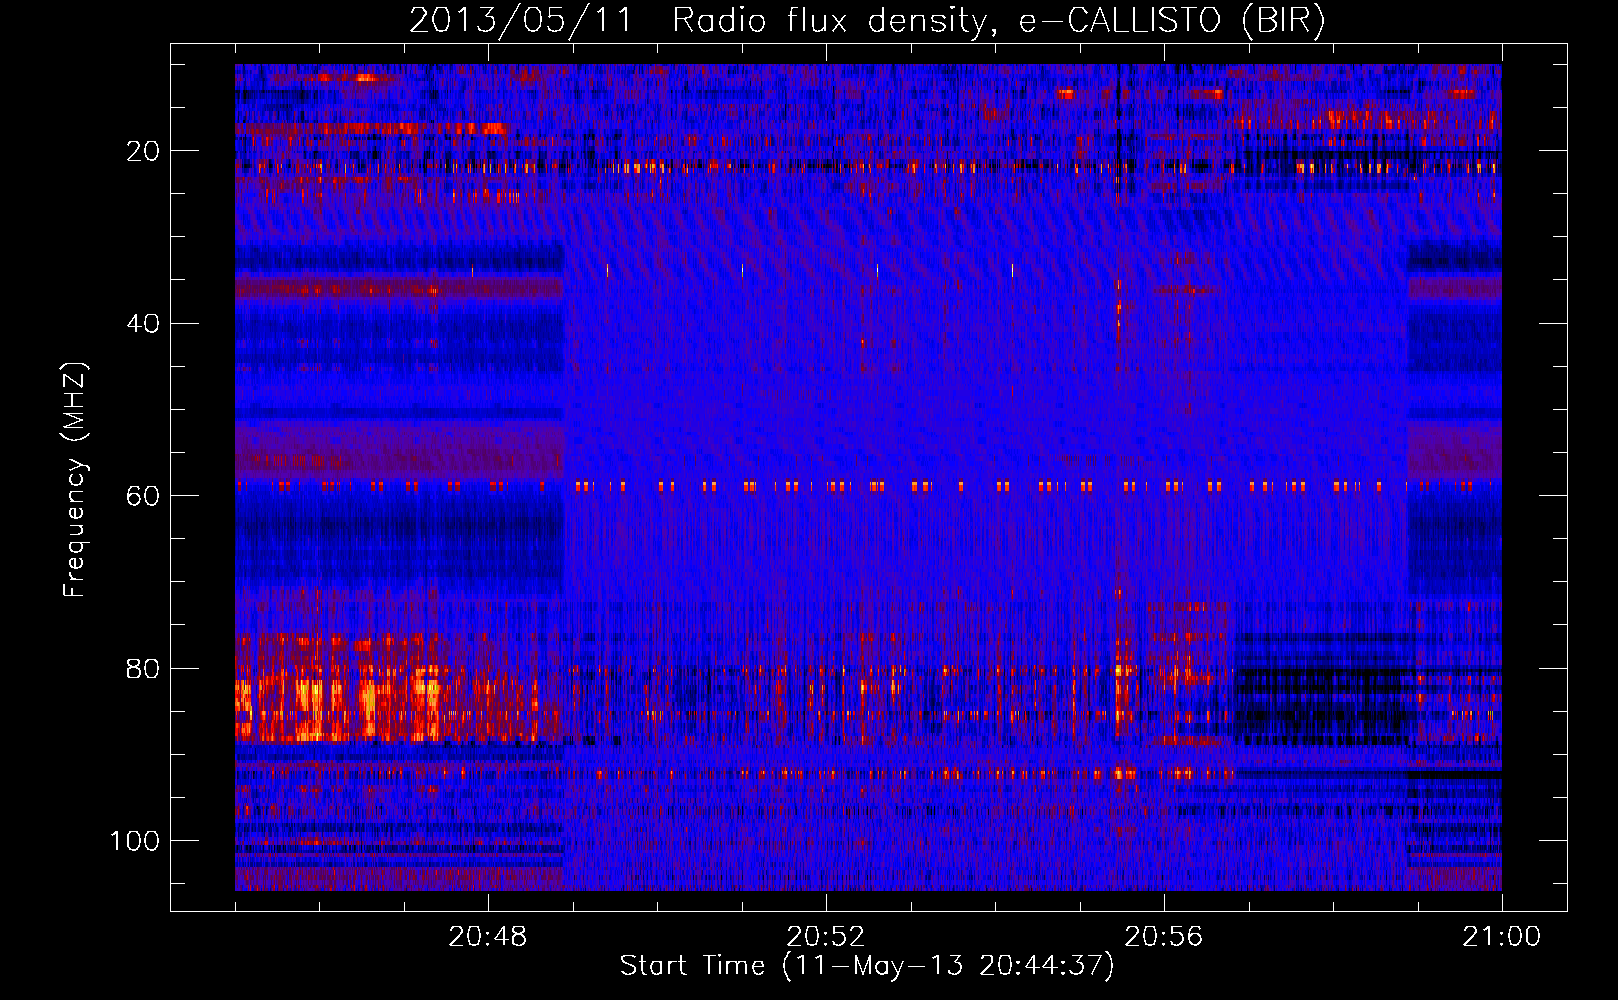Click the 40 MHz frequency tick label
This screenshot has width=1618, height=1000.
pyautogui.click(x=144, y=324)
